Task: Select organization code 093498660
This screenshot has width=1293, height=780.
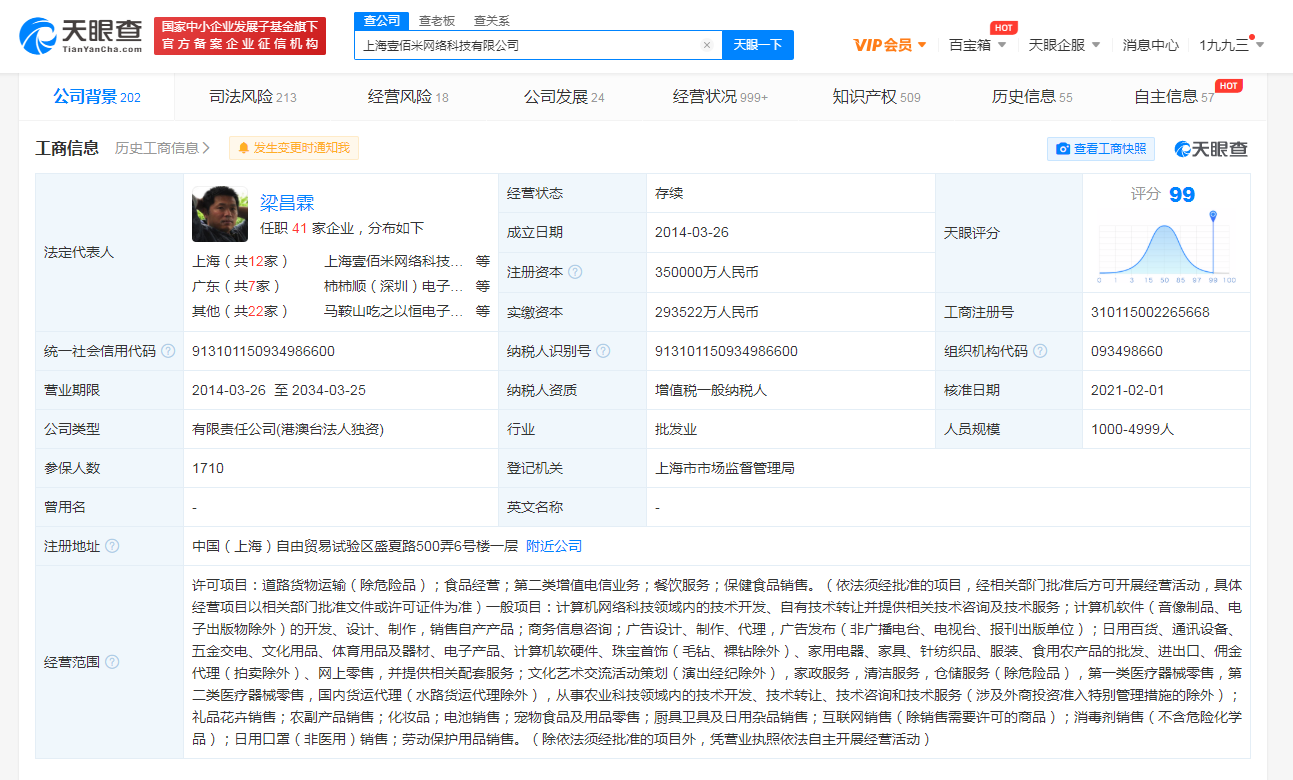Action: [x=1127, y=351]
